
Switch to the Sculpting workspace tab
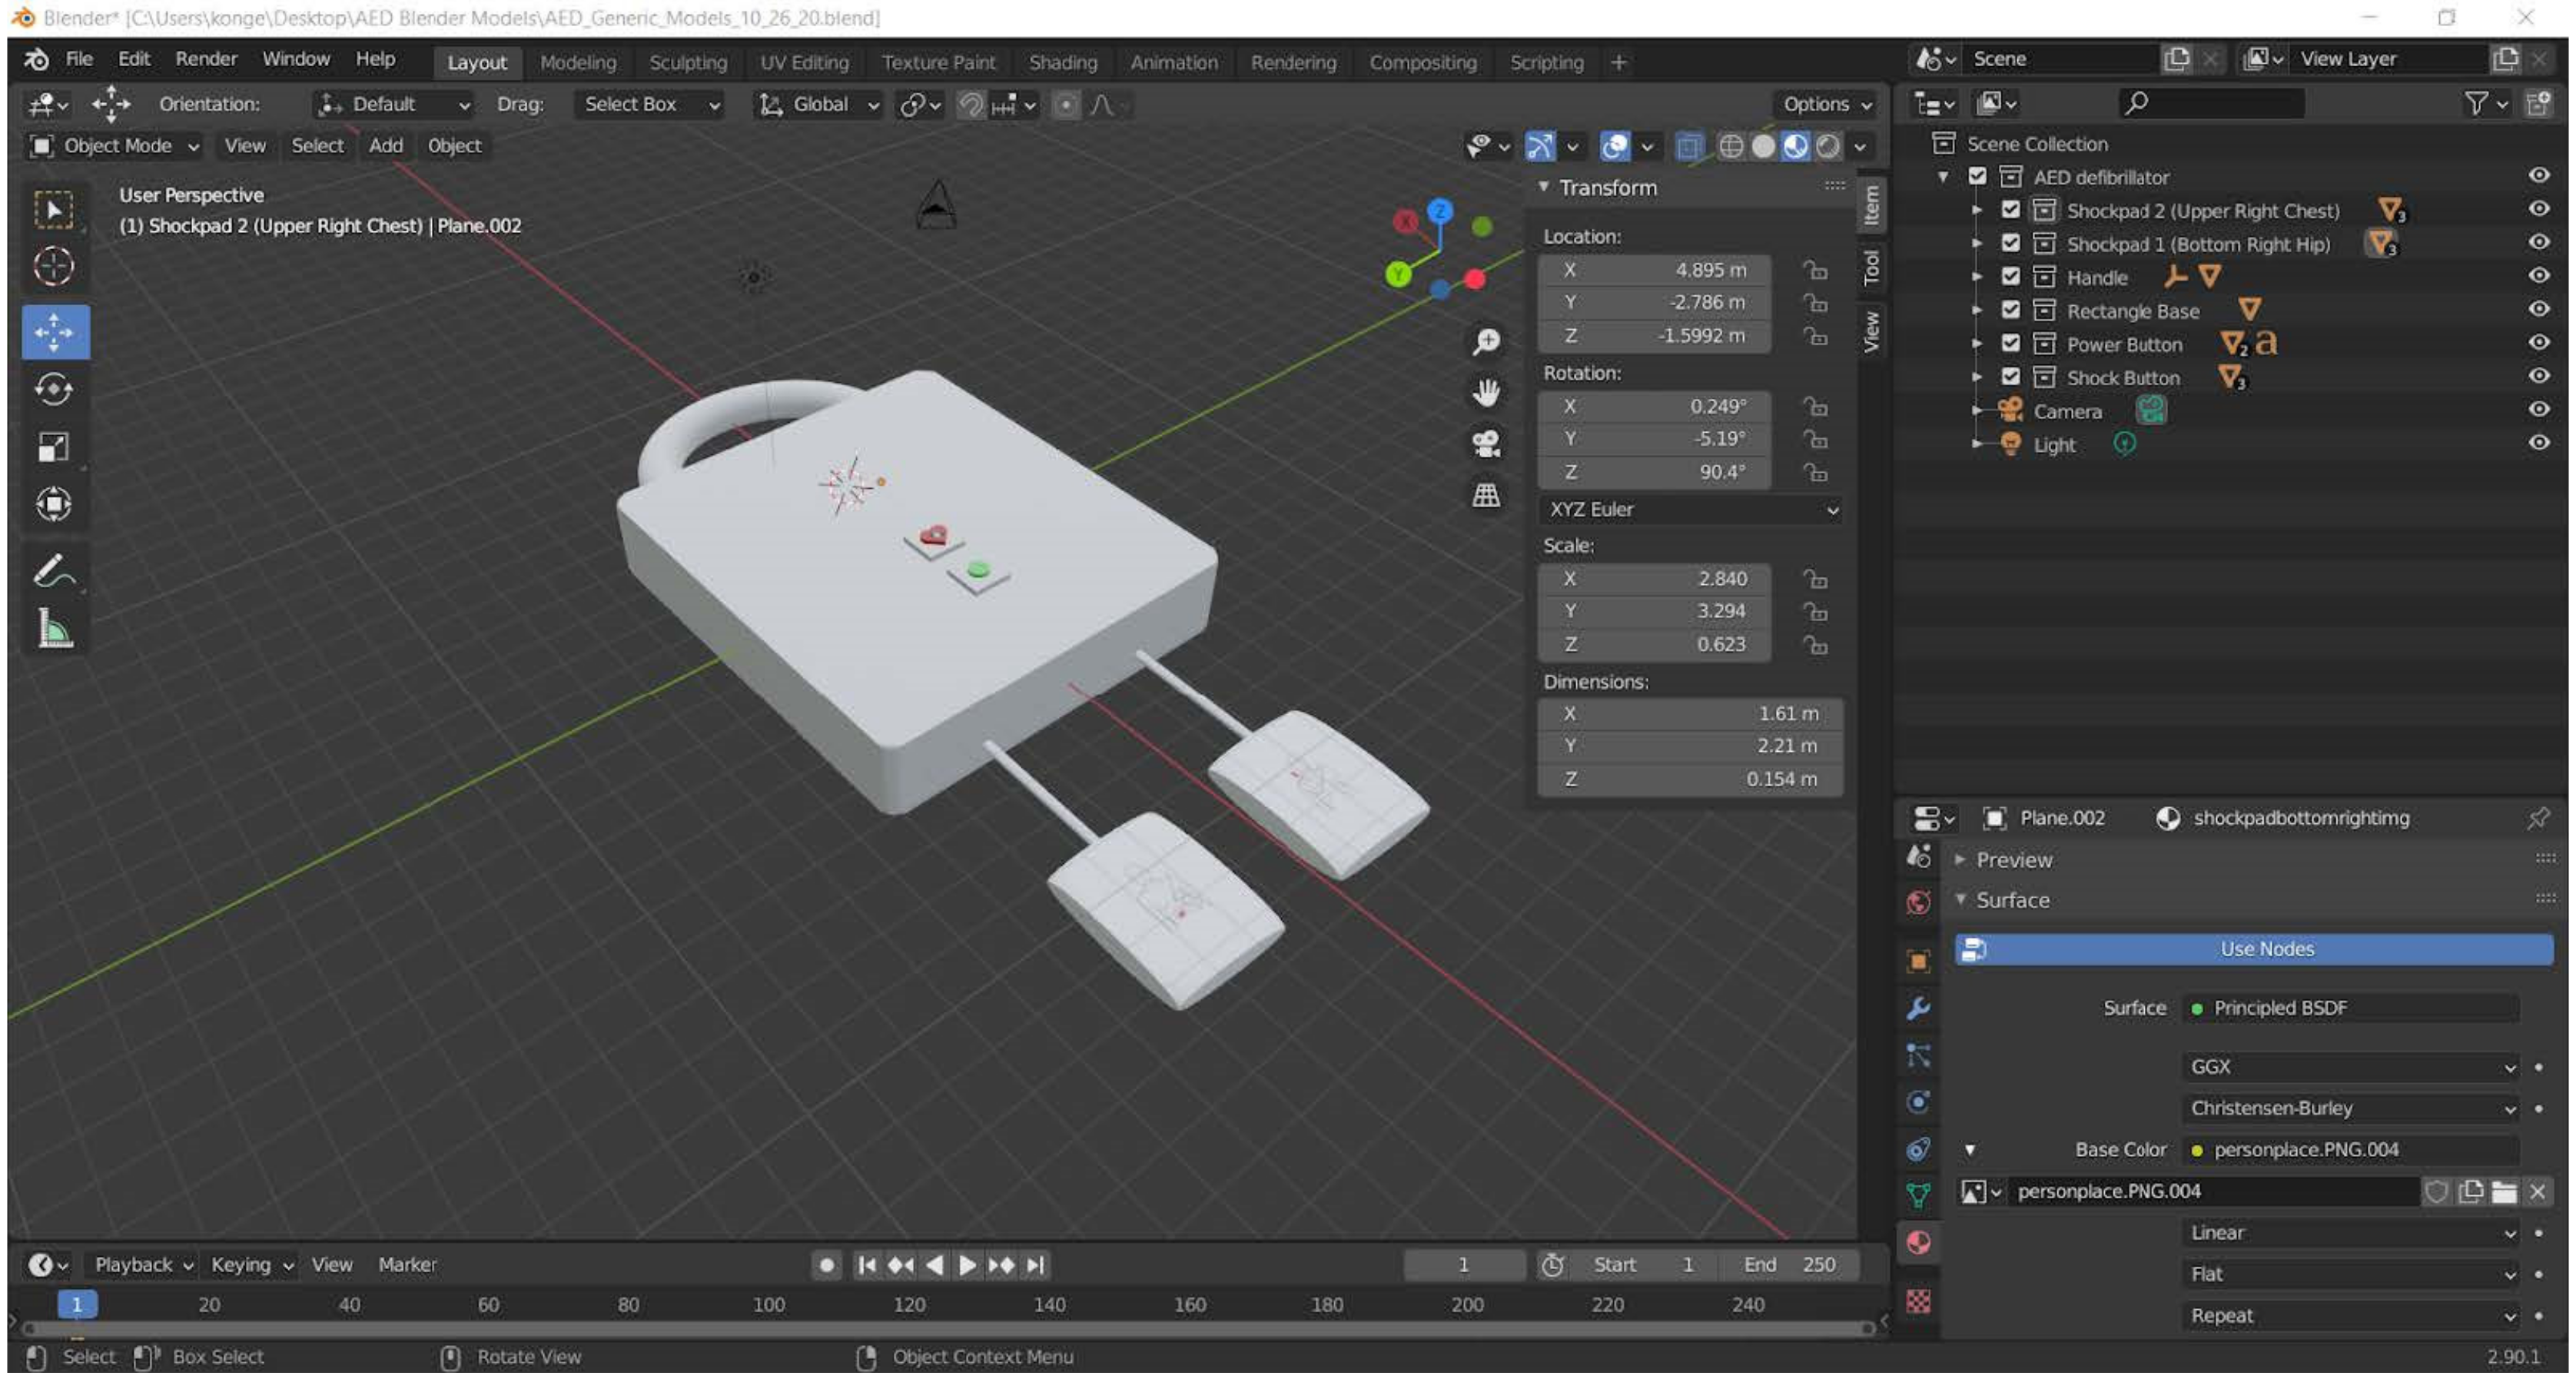point(688,62)
